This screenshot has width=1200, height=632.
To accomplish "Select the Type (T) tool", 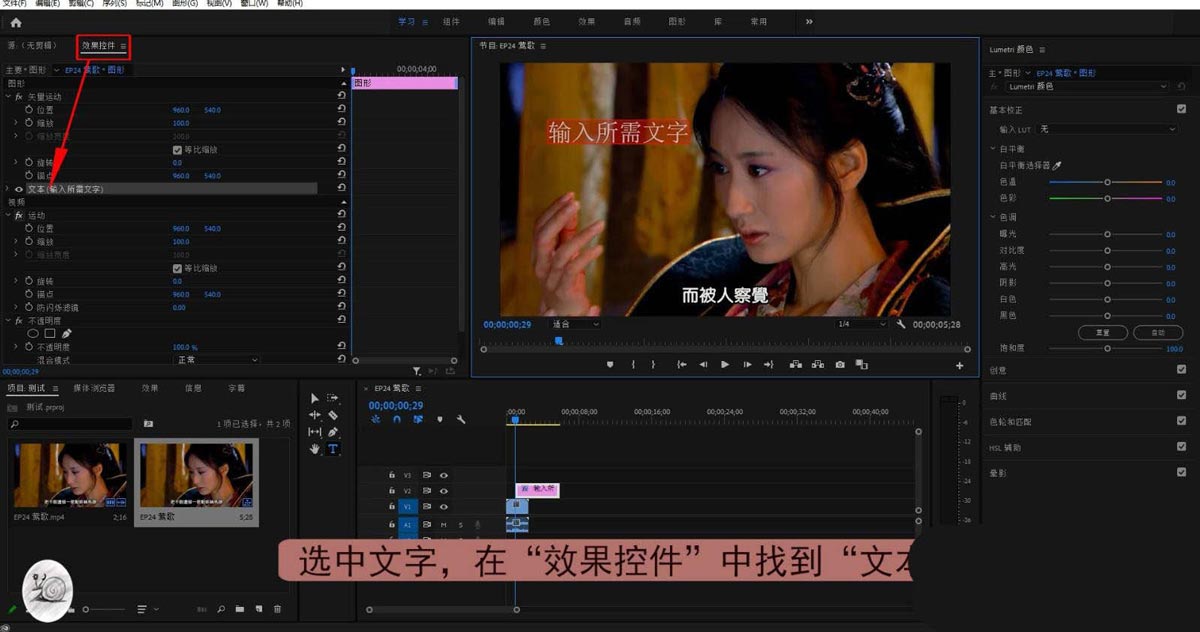I will click(x=333, y=449).
